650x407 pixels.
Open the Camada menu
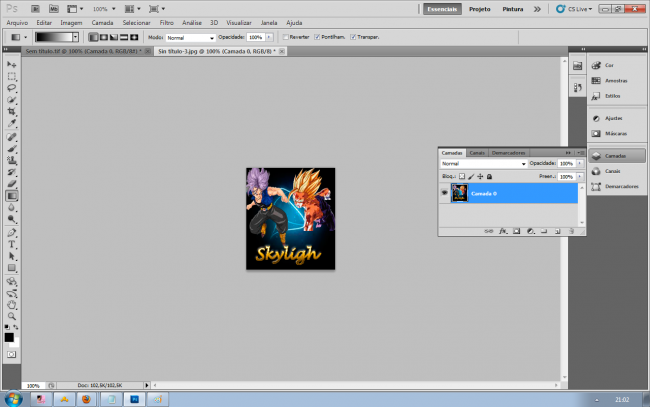[102, 23]
